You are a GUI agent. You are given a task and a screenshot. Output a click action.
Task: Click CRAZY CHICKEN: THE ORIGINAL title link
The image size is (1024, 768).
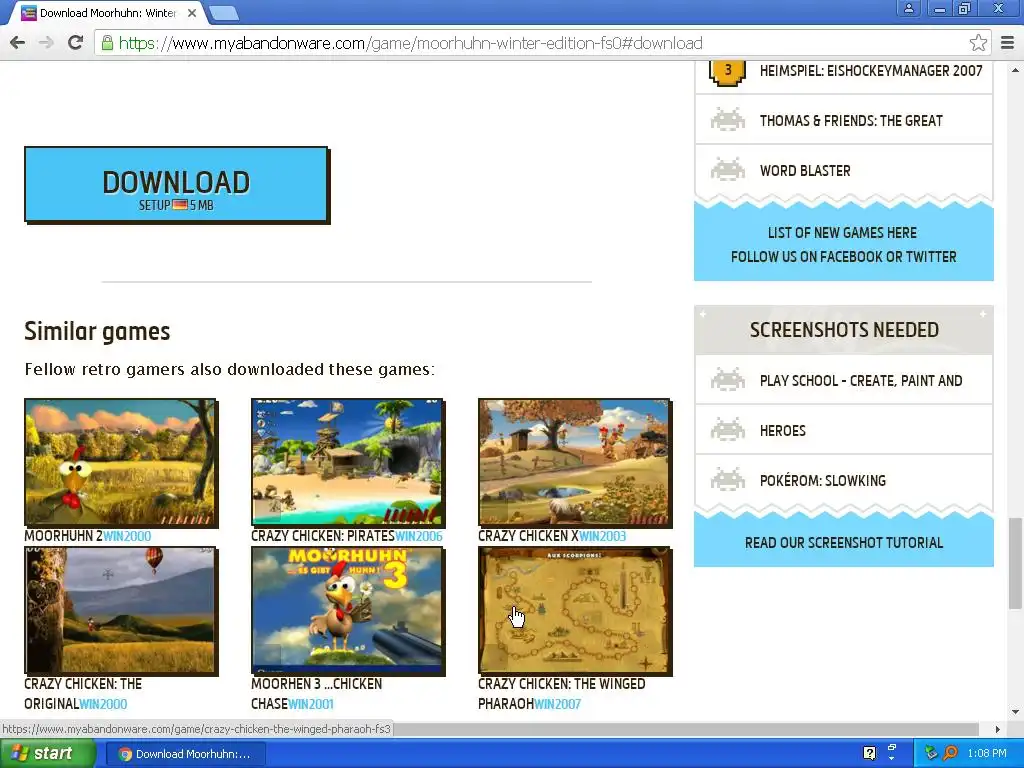point(83,694)
